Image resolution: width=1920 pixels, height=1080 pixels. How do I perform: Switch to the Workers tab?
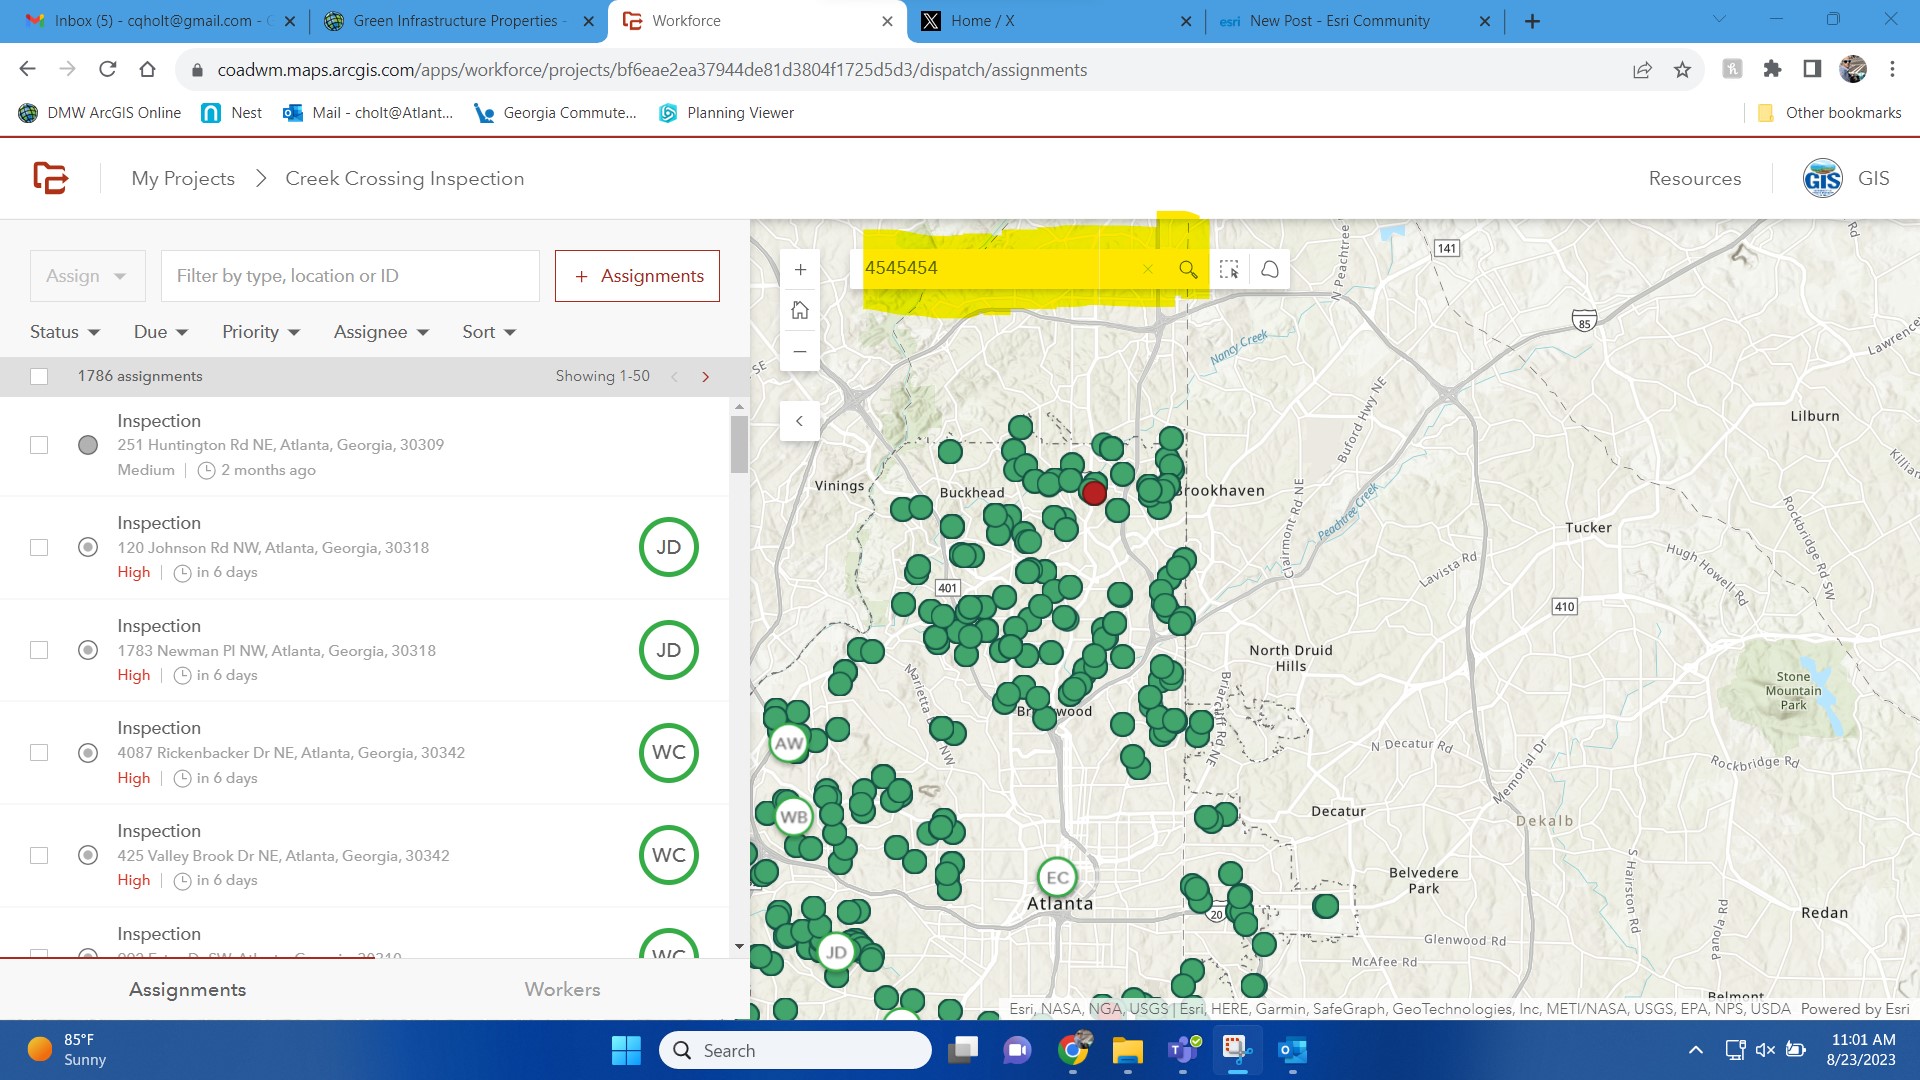pyautogui.click(x=562, y=989)
